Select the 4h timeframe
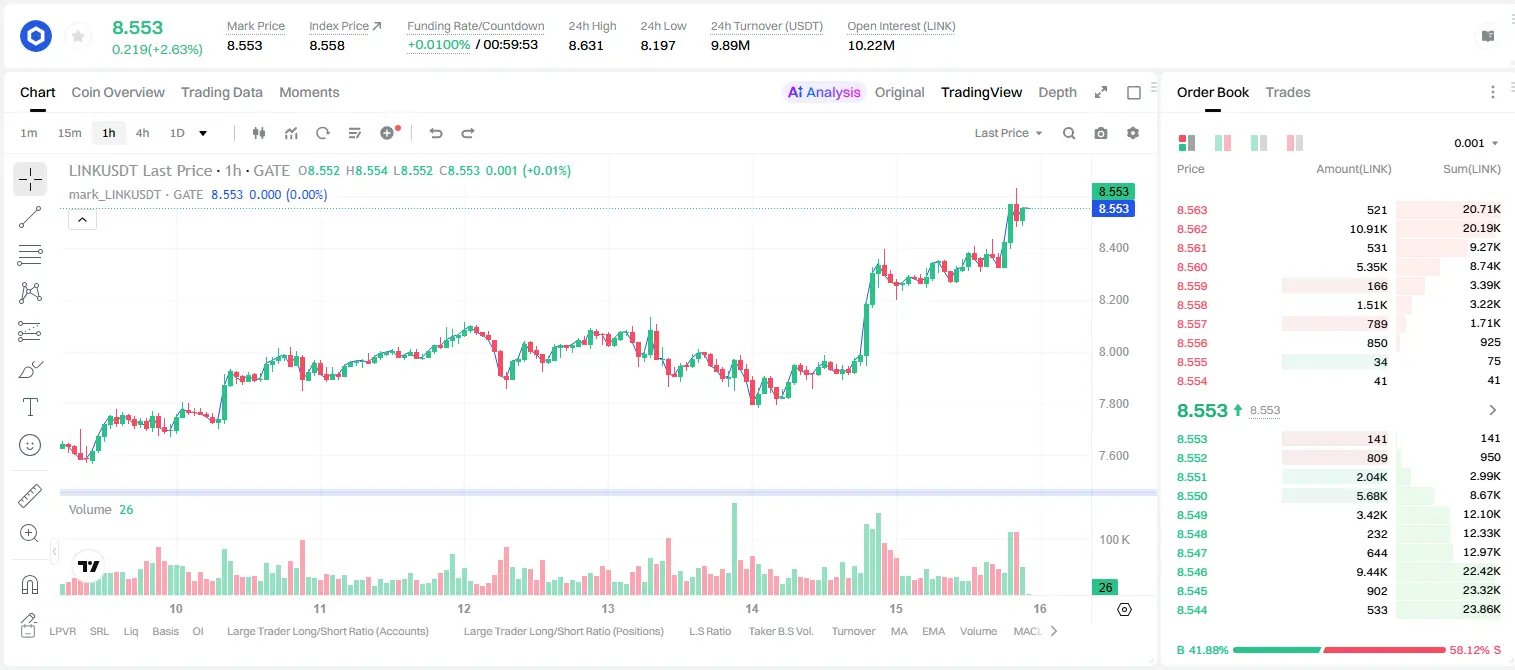The width and height of the screenshot is (1515, 670). click(x=142, y=133)
